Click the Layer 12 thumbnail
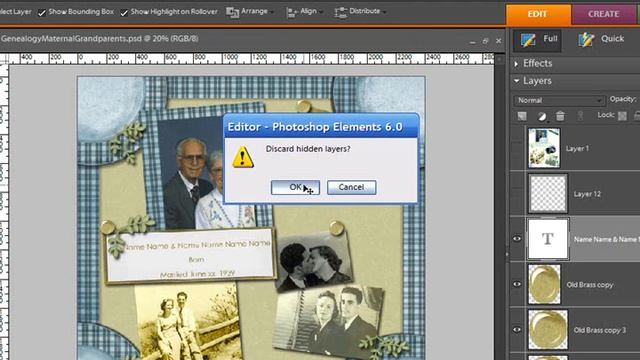 tap(548, 193)
